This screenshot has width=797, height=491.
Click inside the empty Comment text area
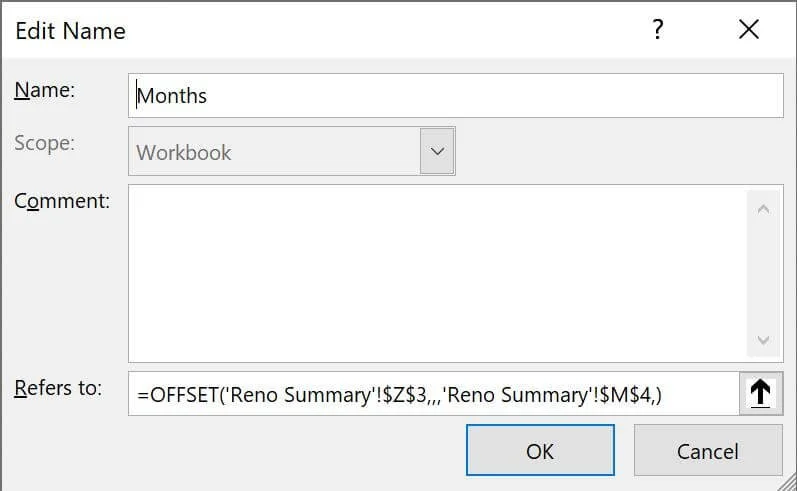437,273
